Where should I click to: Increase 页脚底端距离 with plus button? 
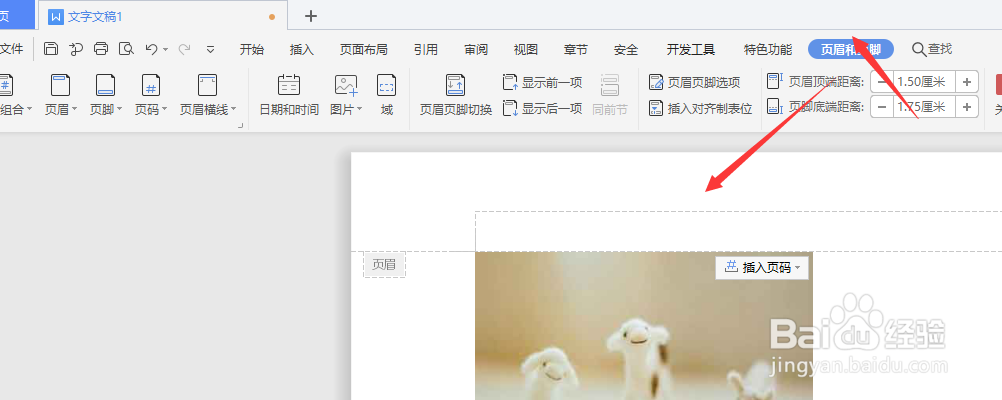[x=967, y=107]
